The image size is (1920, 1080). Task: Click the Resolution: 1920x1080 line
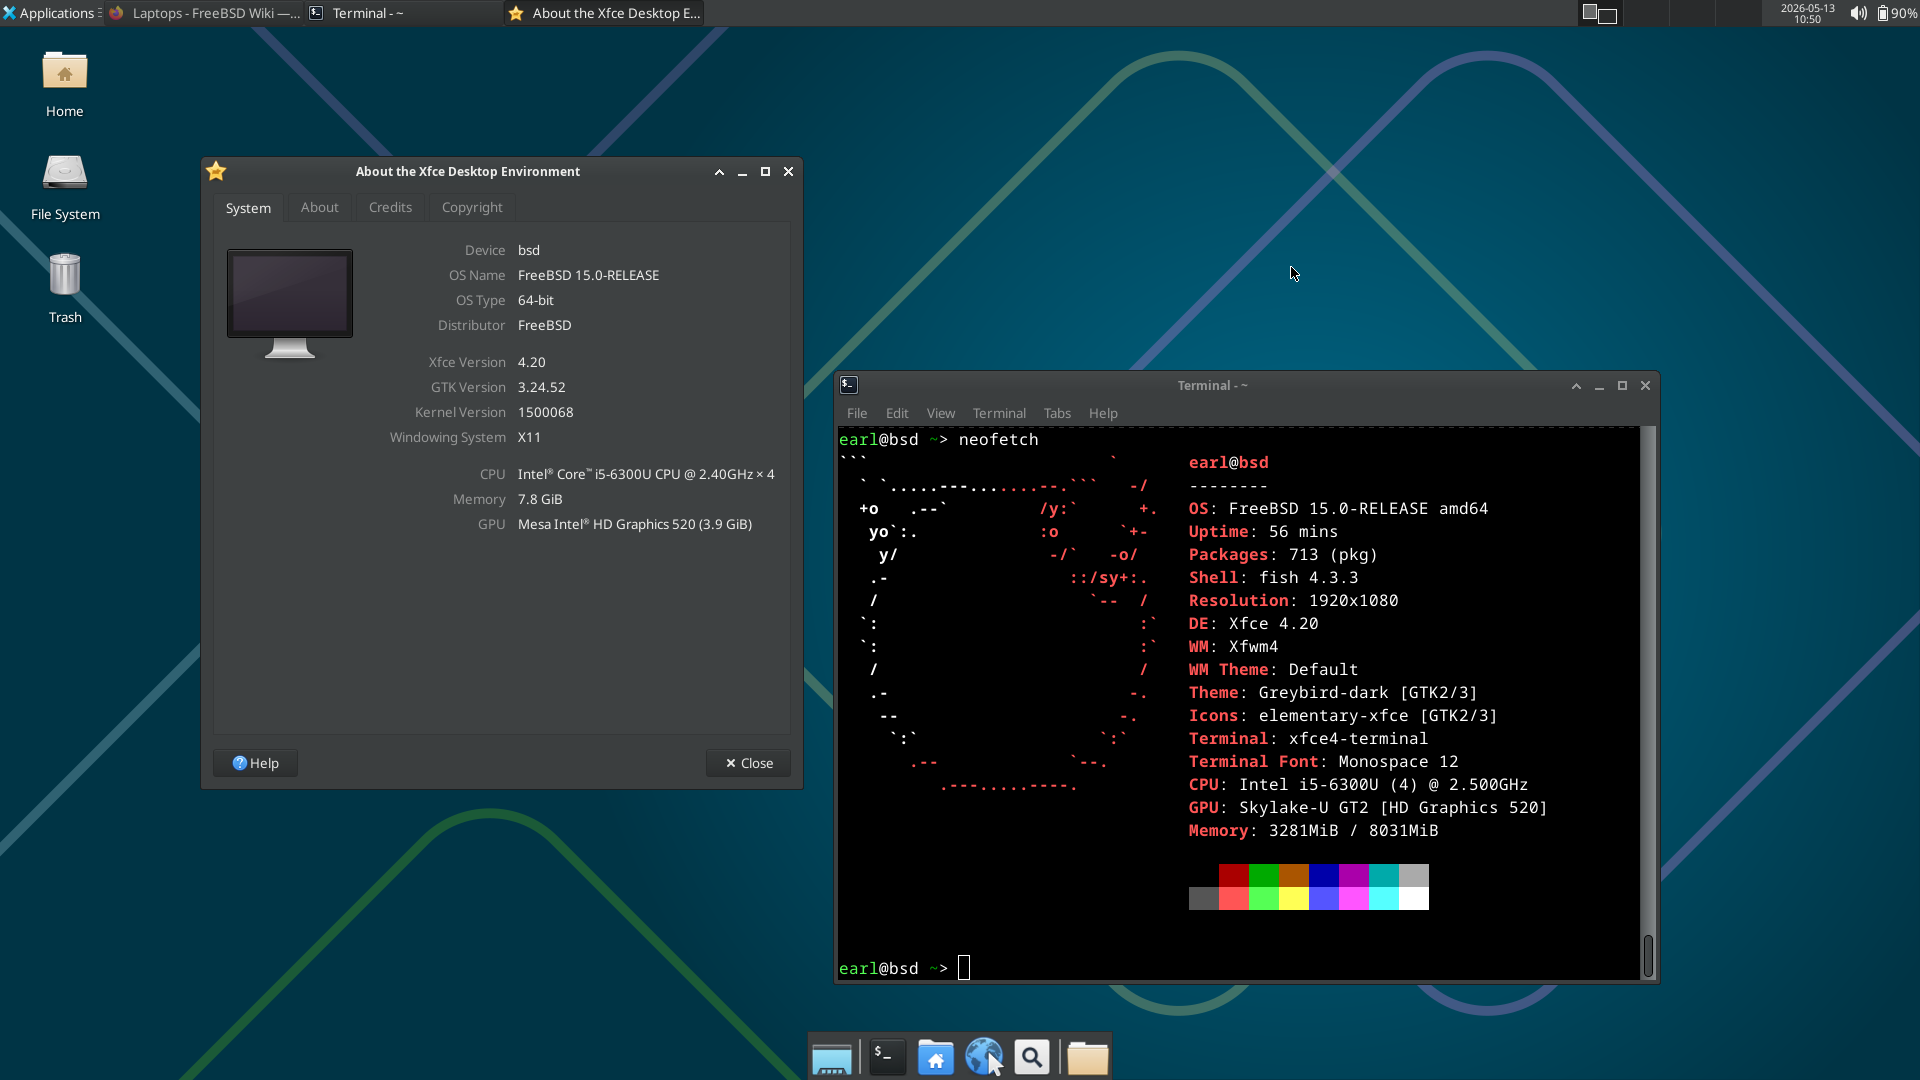point(1293,601)
